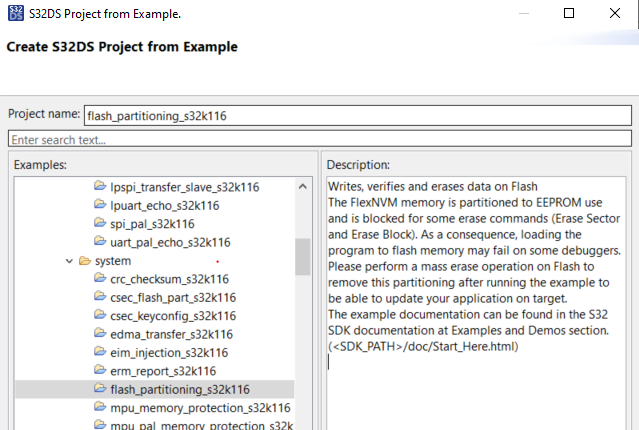639x430 pixels.
Task: Click folder icon of flash_partitioning_s32k116
Action: pyautogui.click(x=100, y=388)
